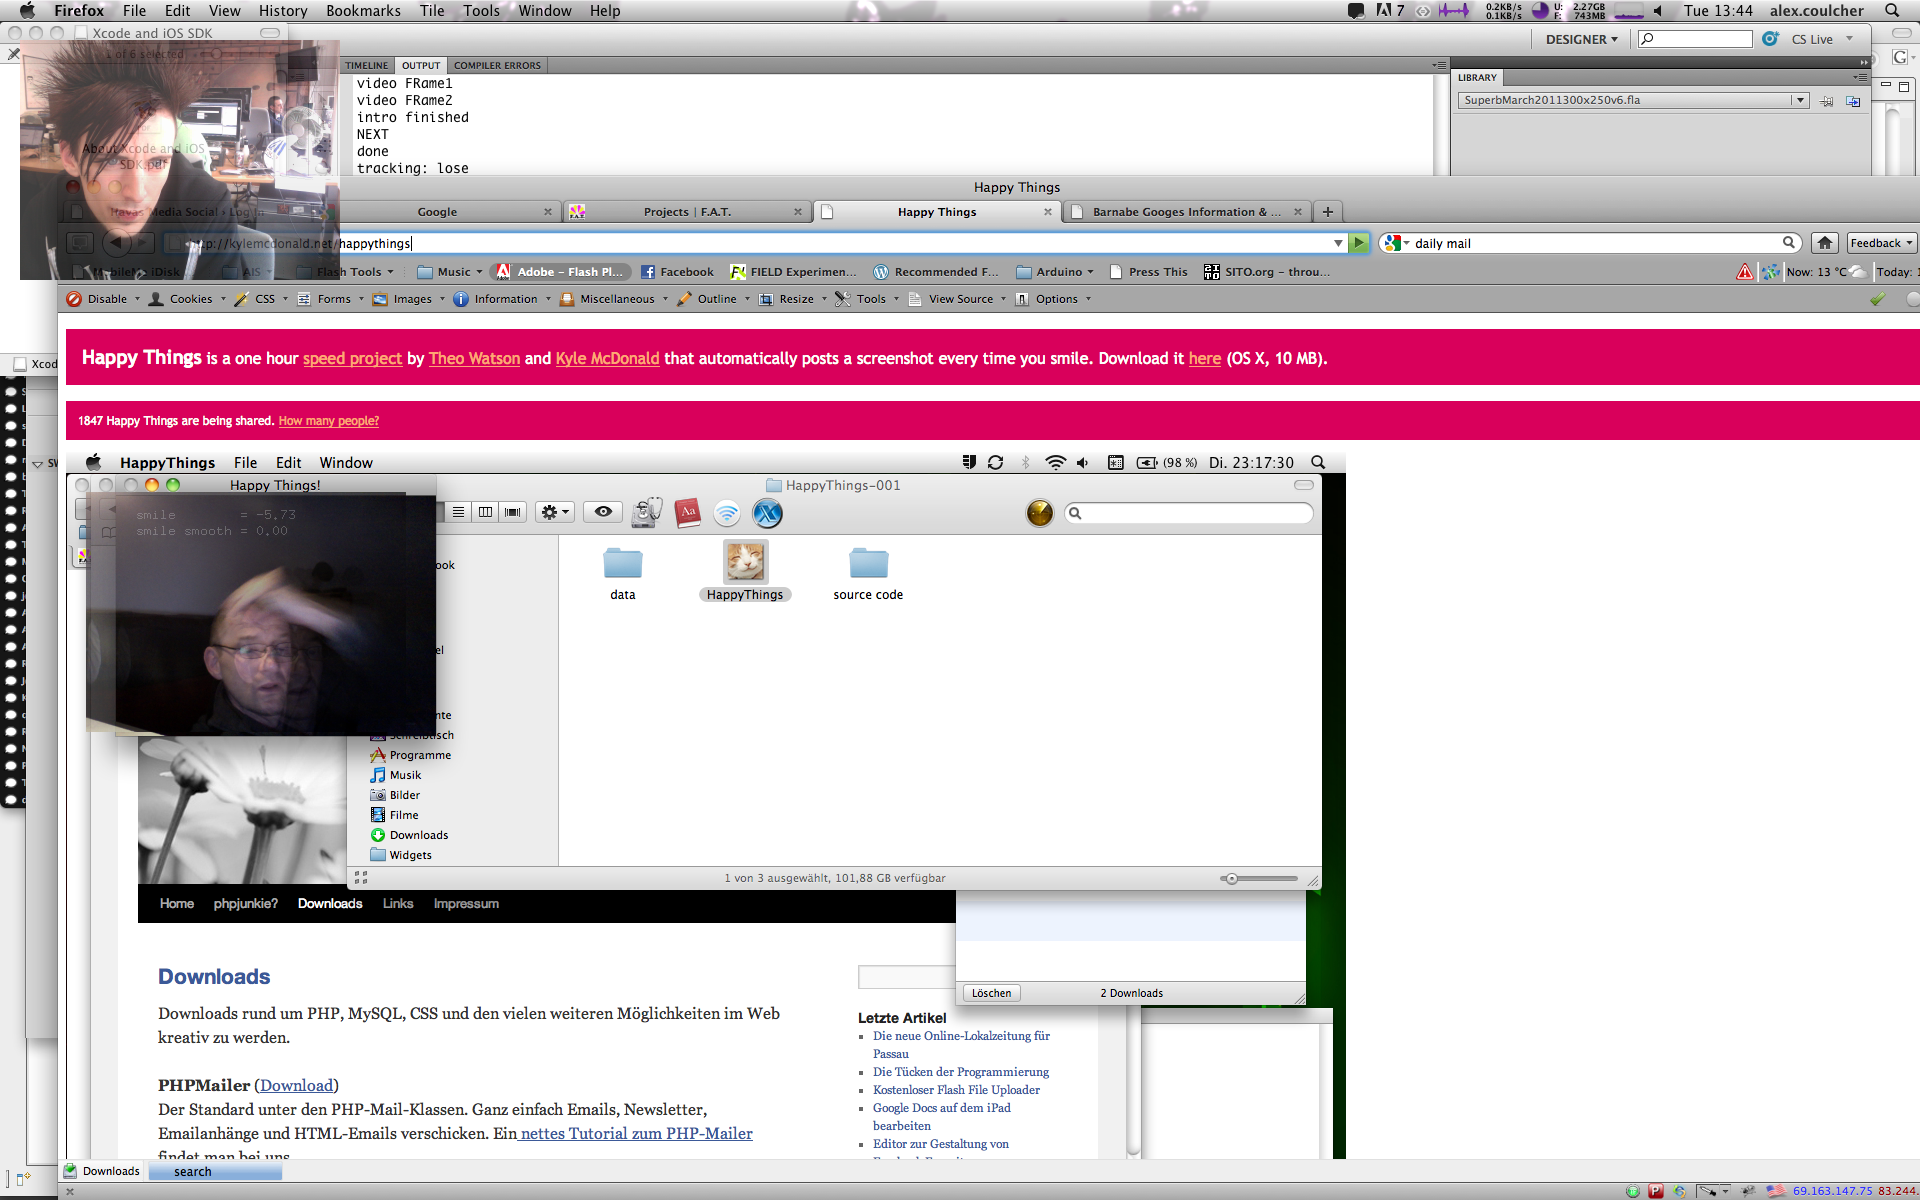The height and width of the screenshot is (1200, 1920).
Task: Open the Images dropdown on the developer toolbar
Action: pos(409,299)
